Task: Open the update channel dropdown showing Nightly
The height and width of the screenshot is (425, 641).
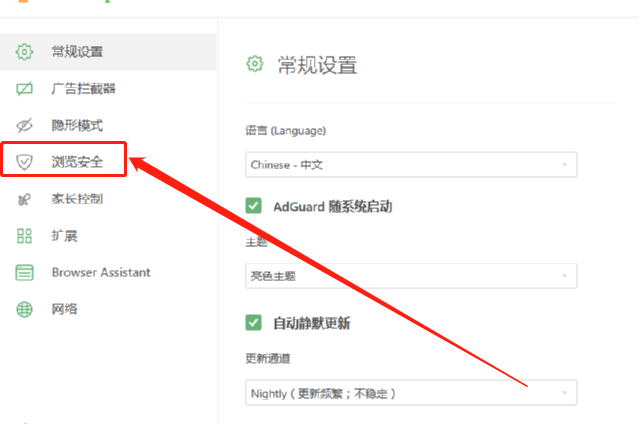Action: click(411, 393)
